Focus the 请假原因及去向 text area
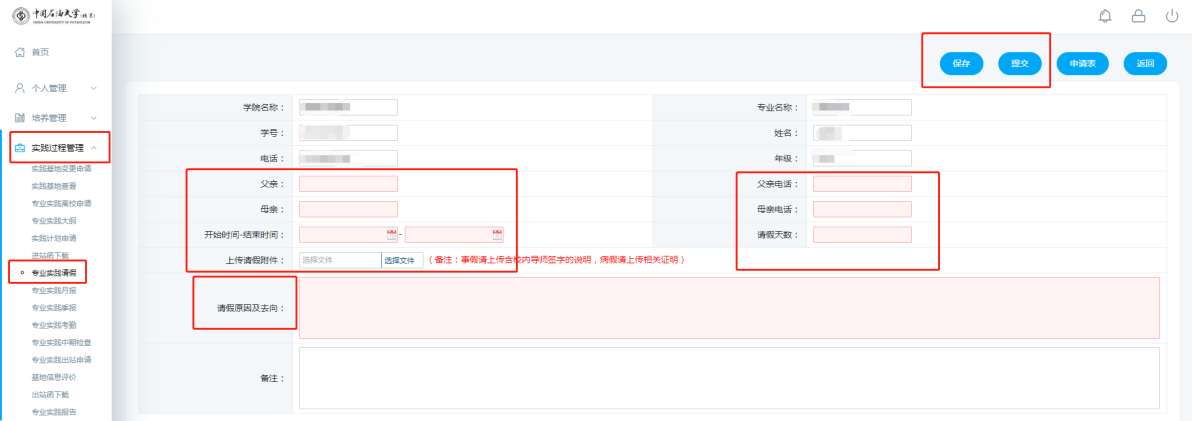 pyautogui.click(x=728, y=308)
